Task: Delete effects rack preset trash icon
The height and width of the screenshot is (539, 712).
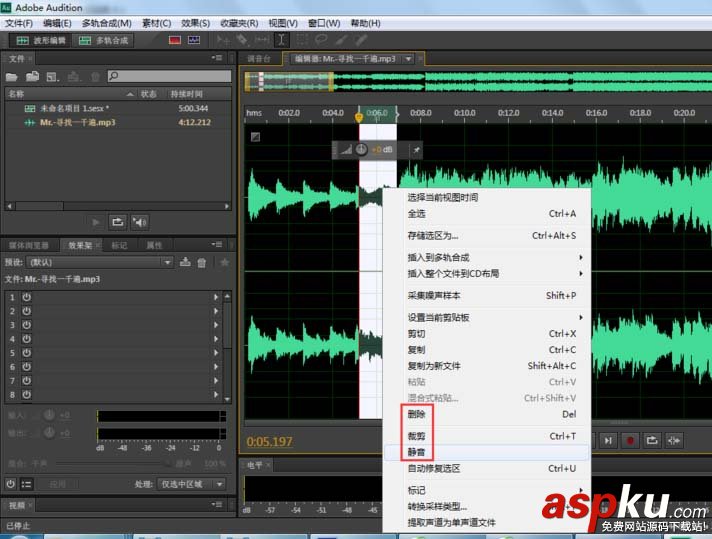Action: pos(202,262)
